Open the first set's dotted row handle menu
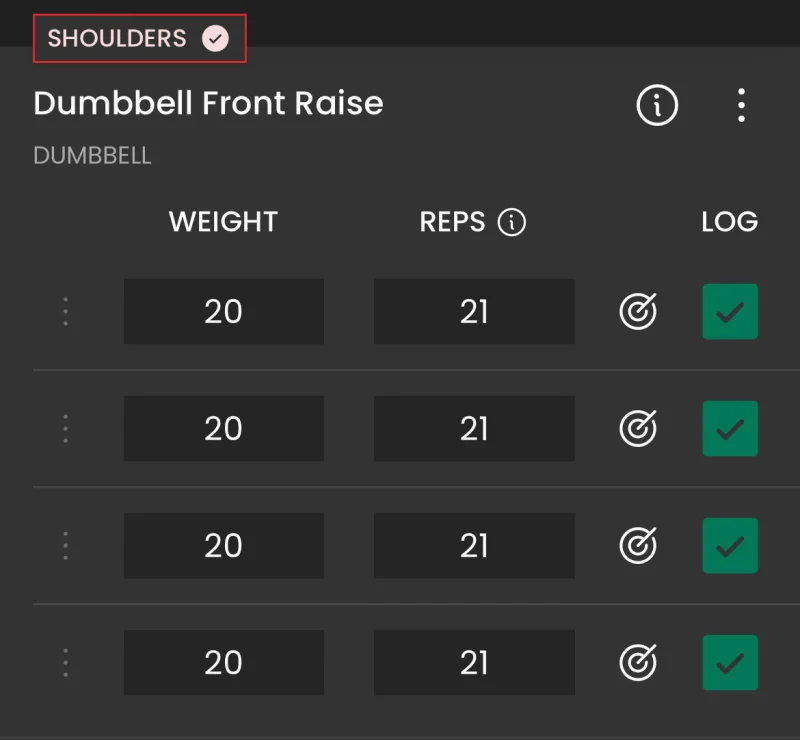 coord(65,311)
